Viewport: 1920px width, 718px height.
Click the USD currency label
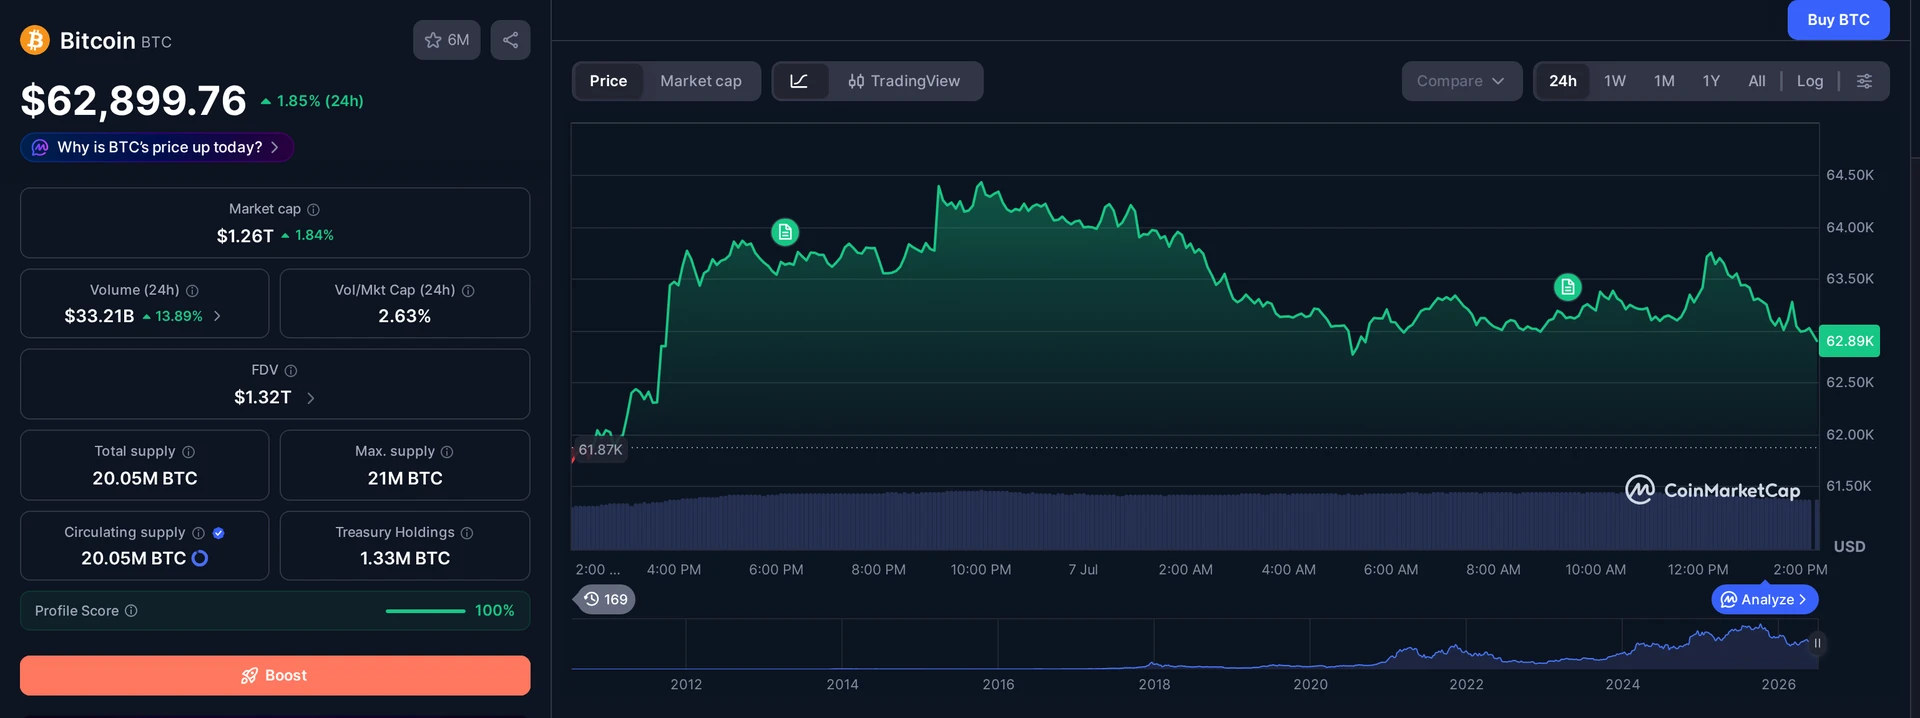(x=1849, y=546)
